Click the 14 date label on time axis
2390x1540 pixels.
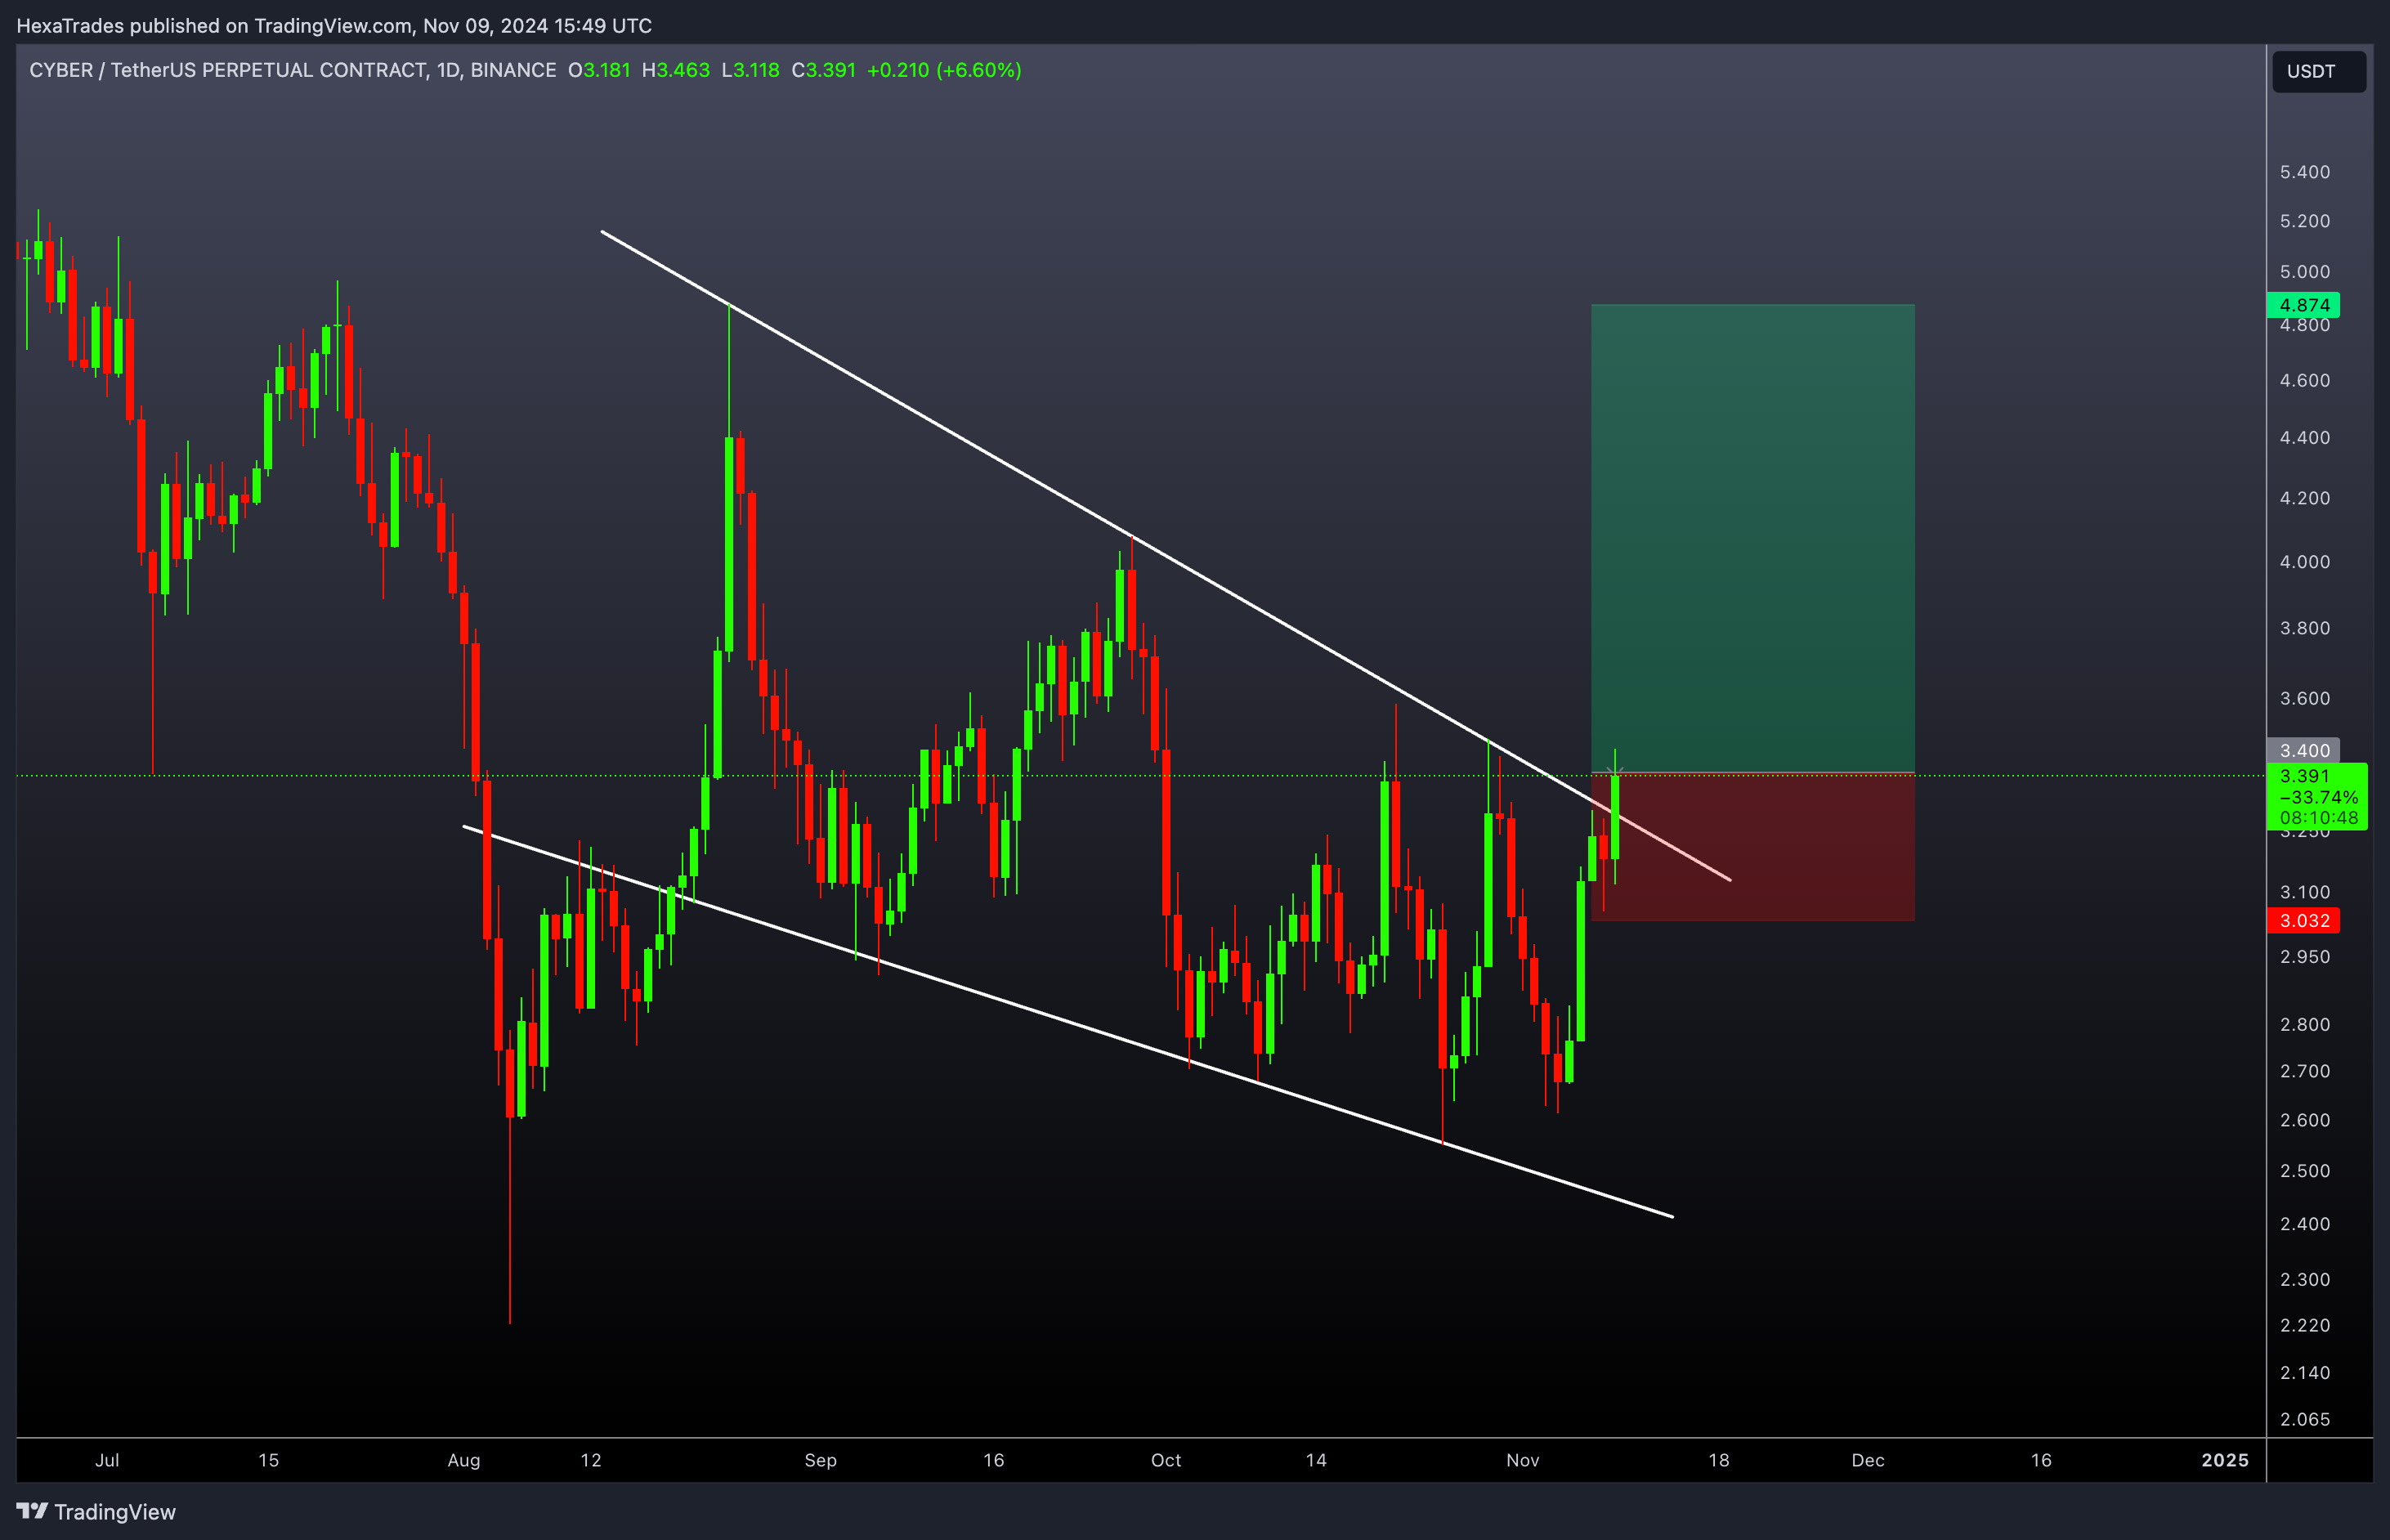point(1316,1460)
